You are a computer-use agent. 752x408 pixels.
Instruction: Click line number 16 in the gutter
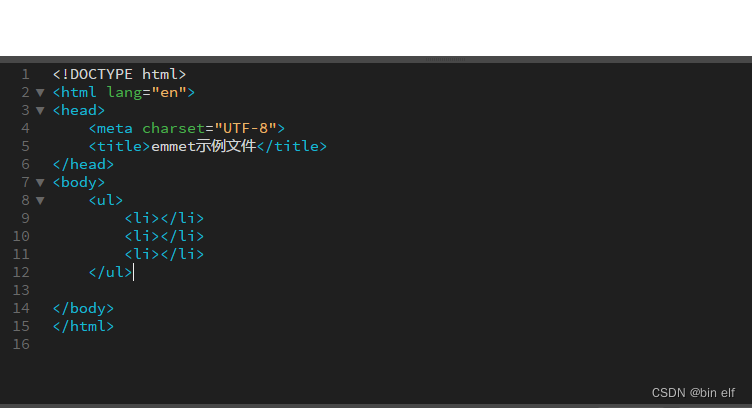point(21,344)
